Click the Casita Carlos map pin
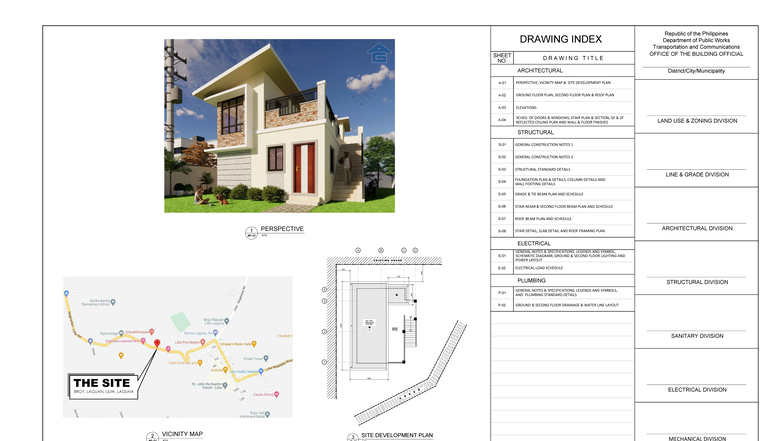Viewport: 784px width, 441px height. point(276,394)
